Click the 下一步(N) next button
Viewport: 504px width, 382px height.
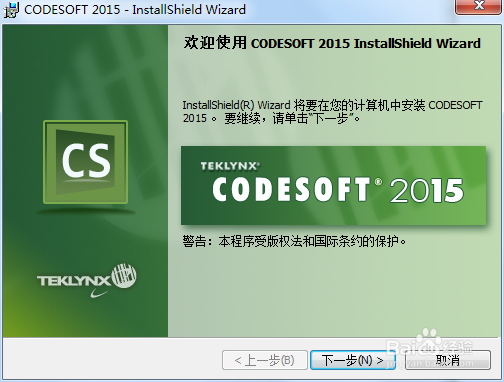353,360
